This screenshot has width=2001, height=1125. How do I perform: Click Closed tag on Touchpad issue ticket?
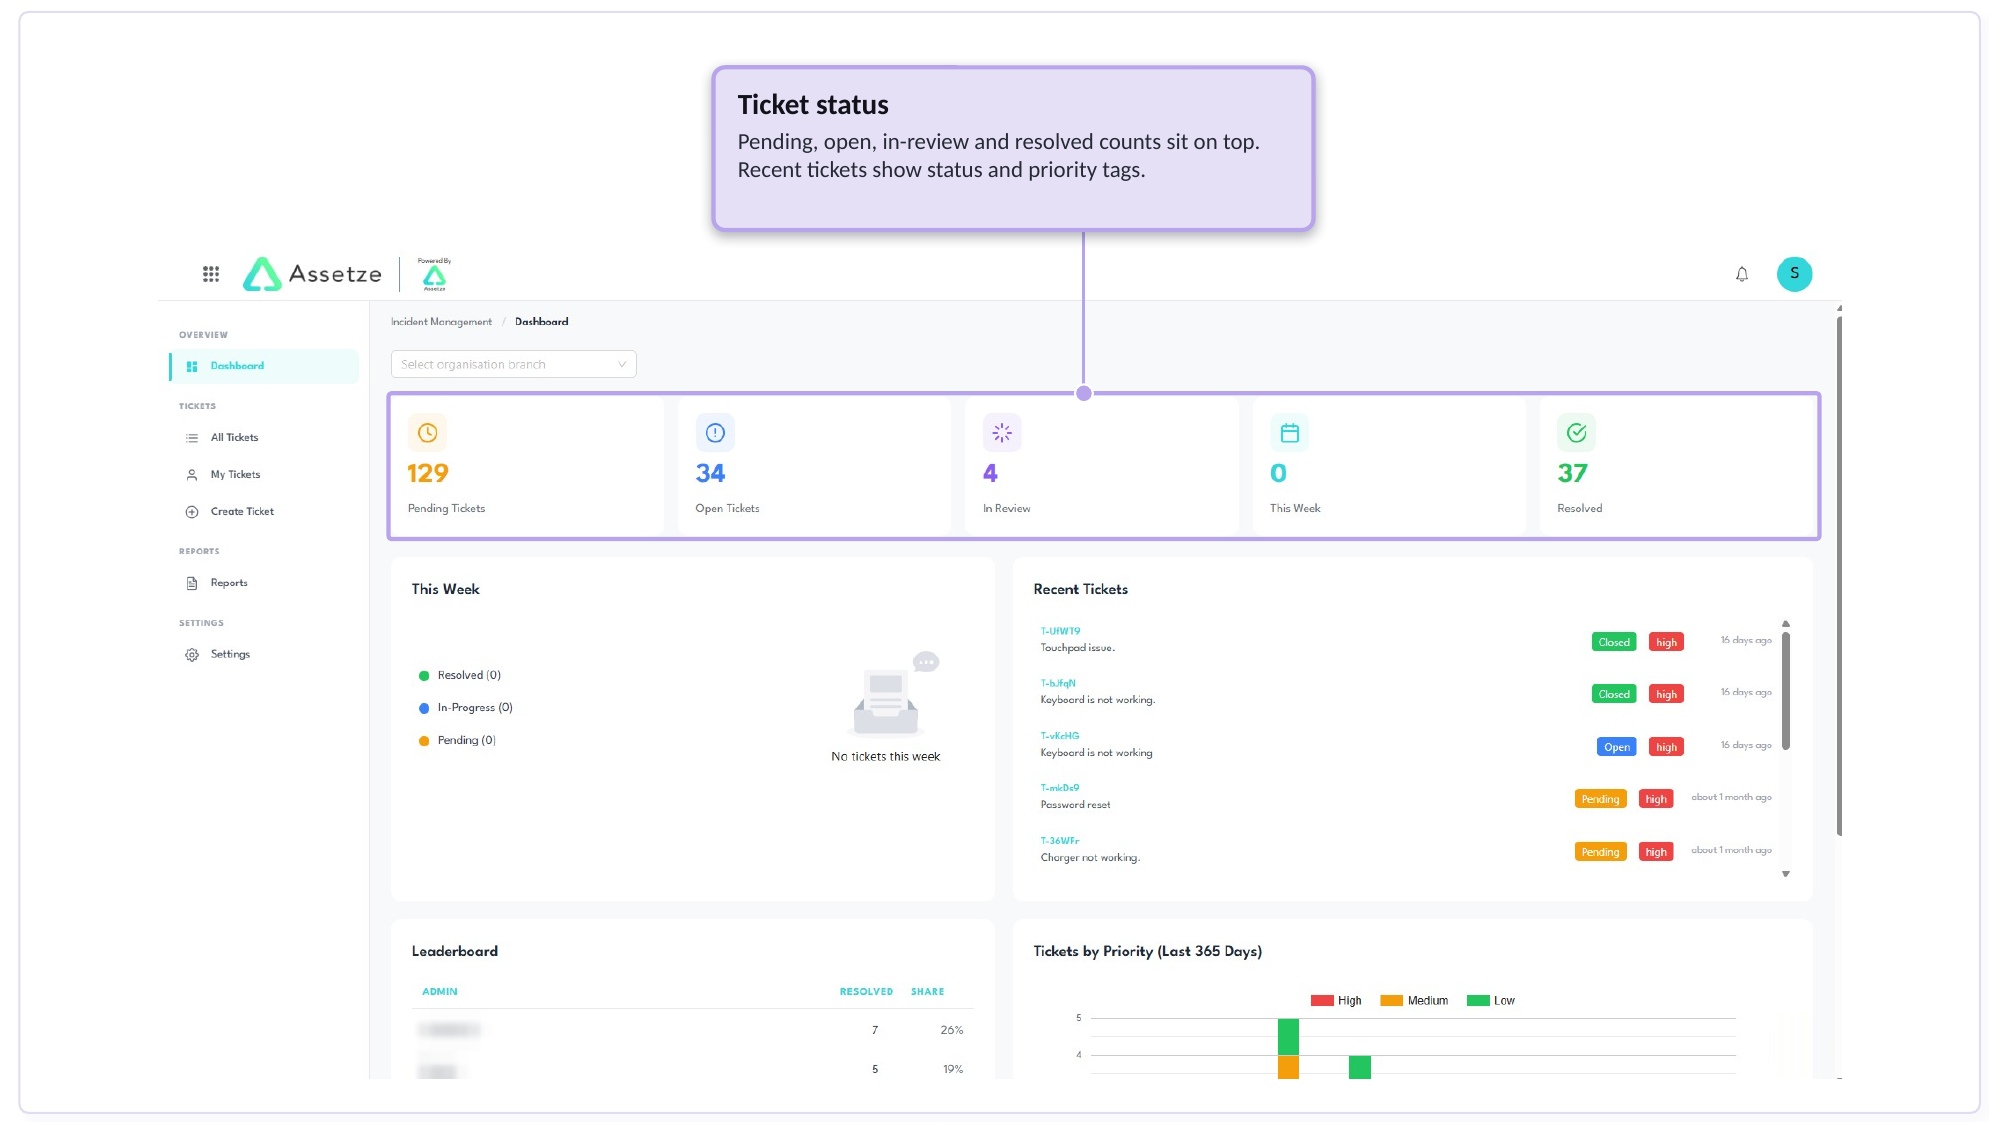(1614, 642)
